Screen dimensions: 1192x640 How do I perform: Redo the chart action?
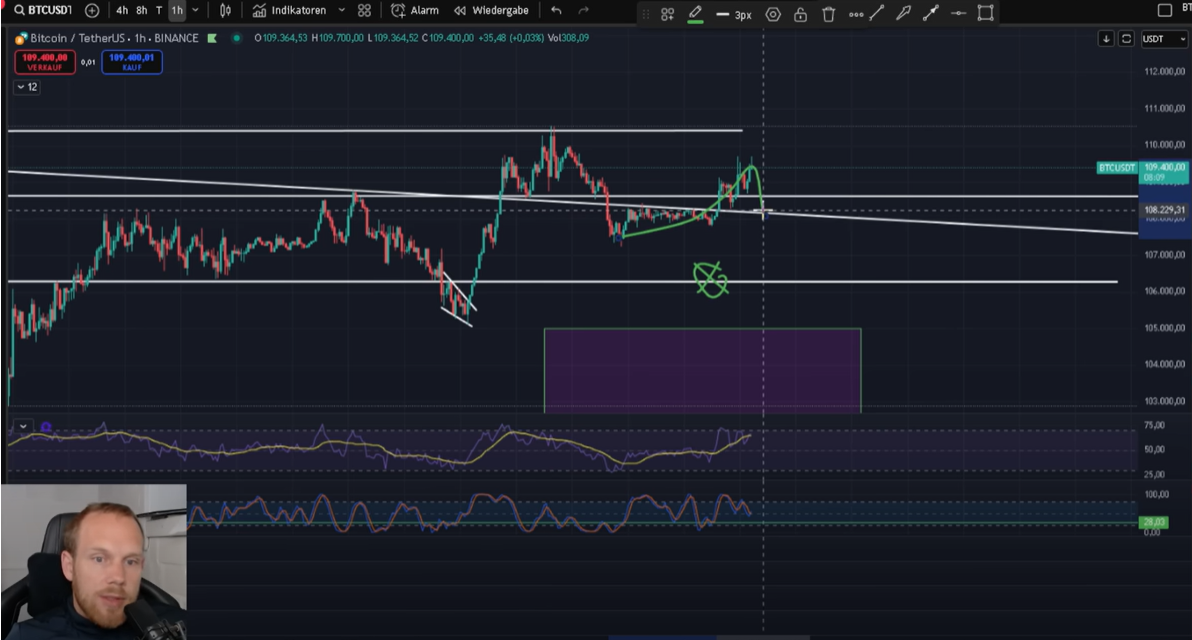(583, 11)
